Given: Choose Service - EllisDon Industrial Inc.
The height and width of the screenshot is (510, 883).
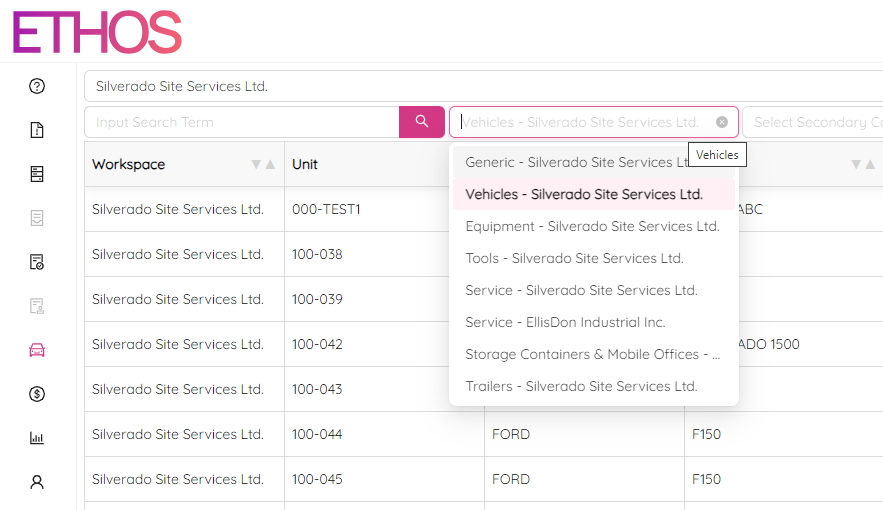Looking at the screenshot, I should coord(565,322).
